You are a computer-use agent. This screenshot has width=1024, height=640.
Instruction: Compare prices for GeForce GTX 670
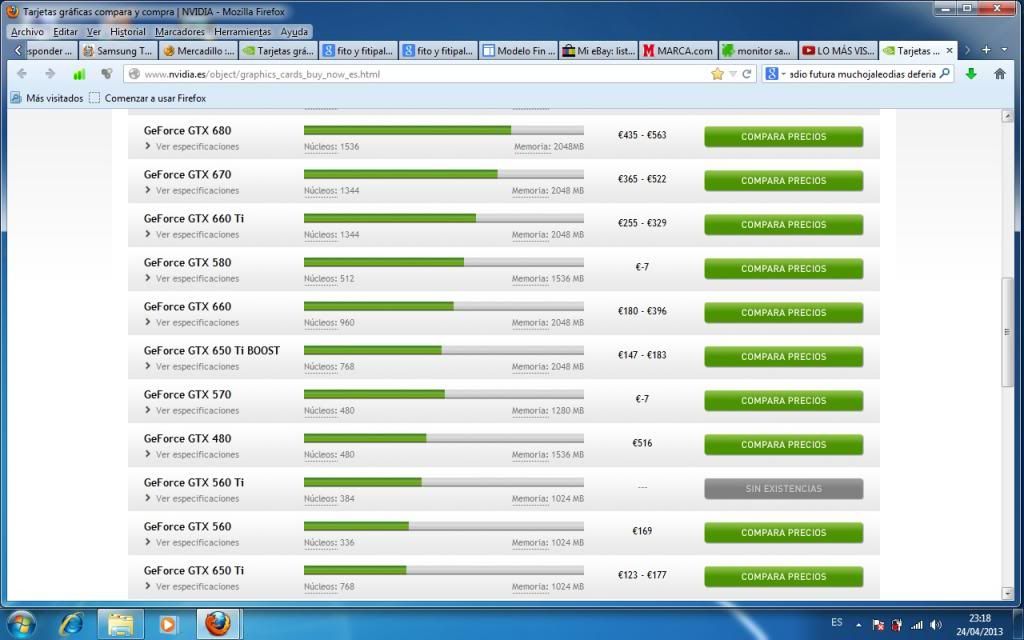(x=784, y=180)
